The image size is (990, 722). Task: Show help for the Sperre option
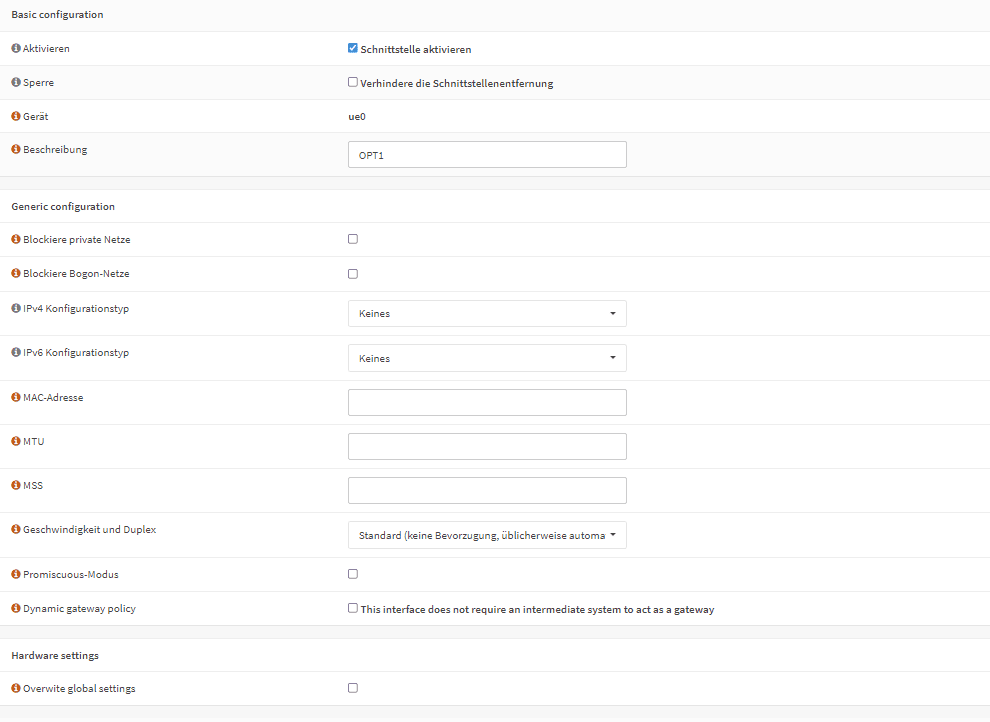tap(16, 82)
